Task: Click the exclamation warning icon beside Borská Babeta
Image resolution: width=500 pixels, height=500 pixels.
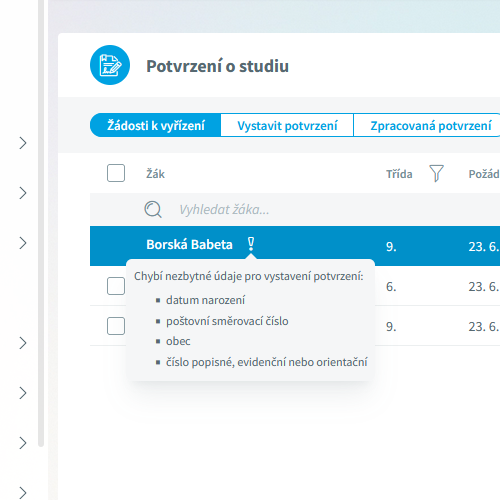Action: (x=251, y=244)
